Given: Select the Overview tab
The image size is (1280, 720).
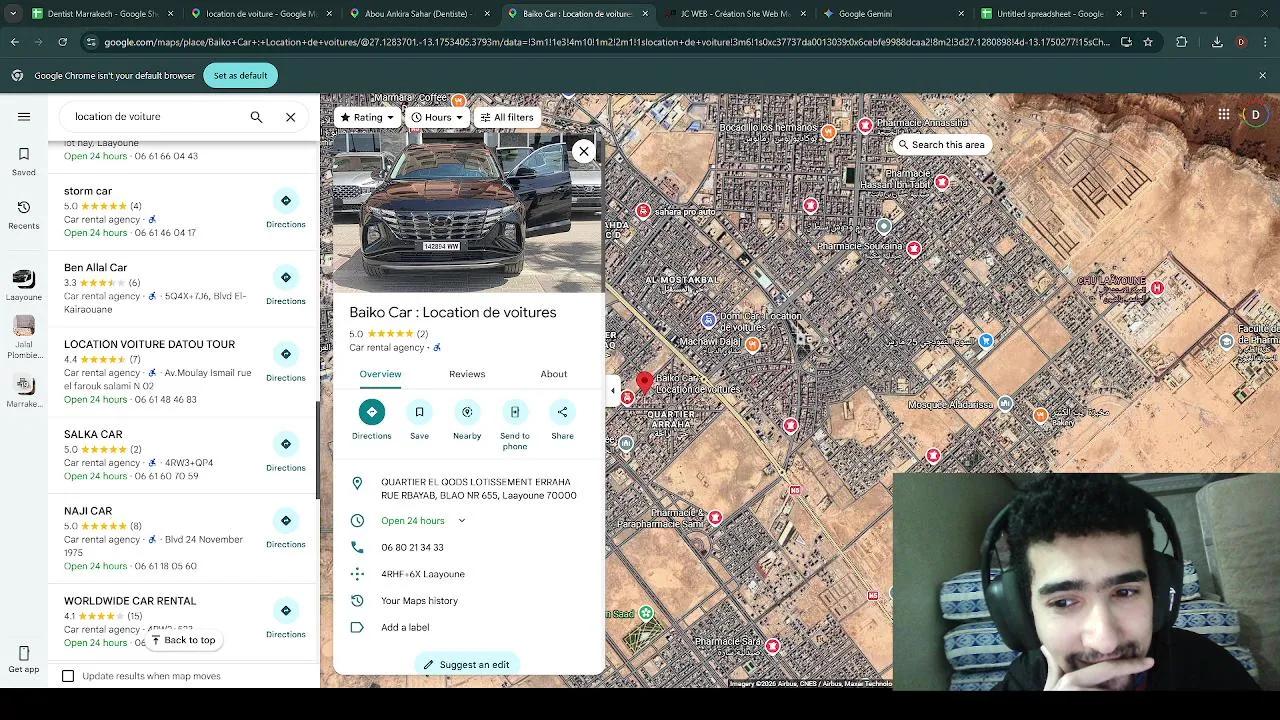Looking at the screenshot, I should pos(380,374).
